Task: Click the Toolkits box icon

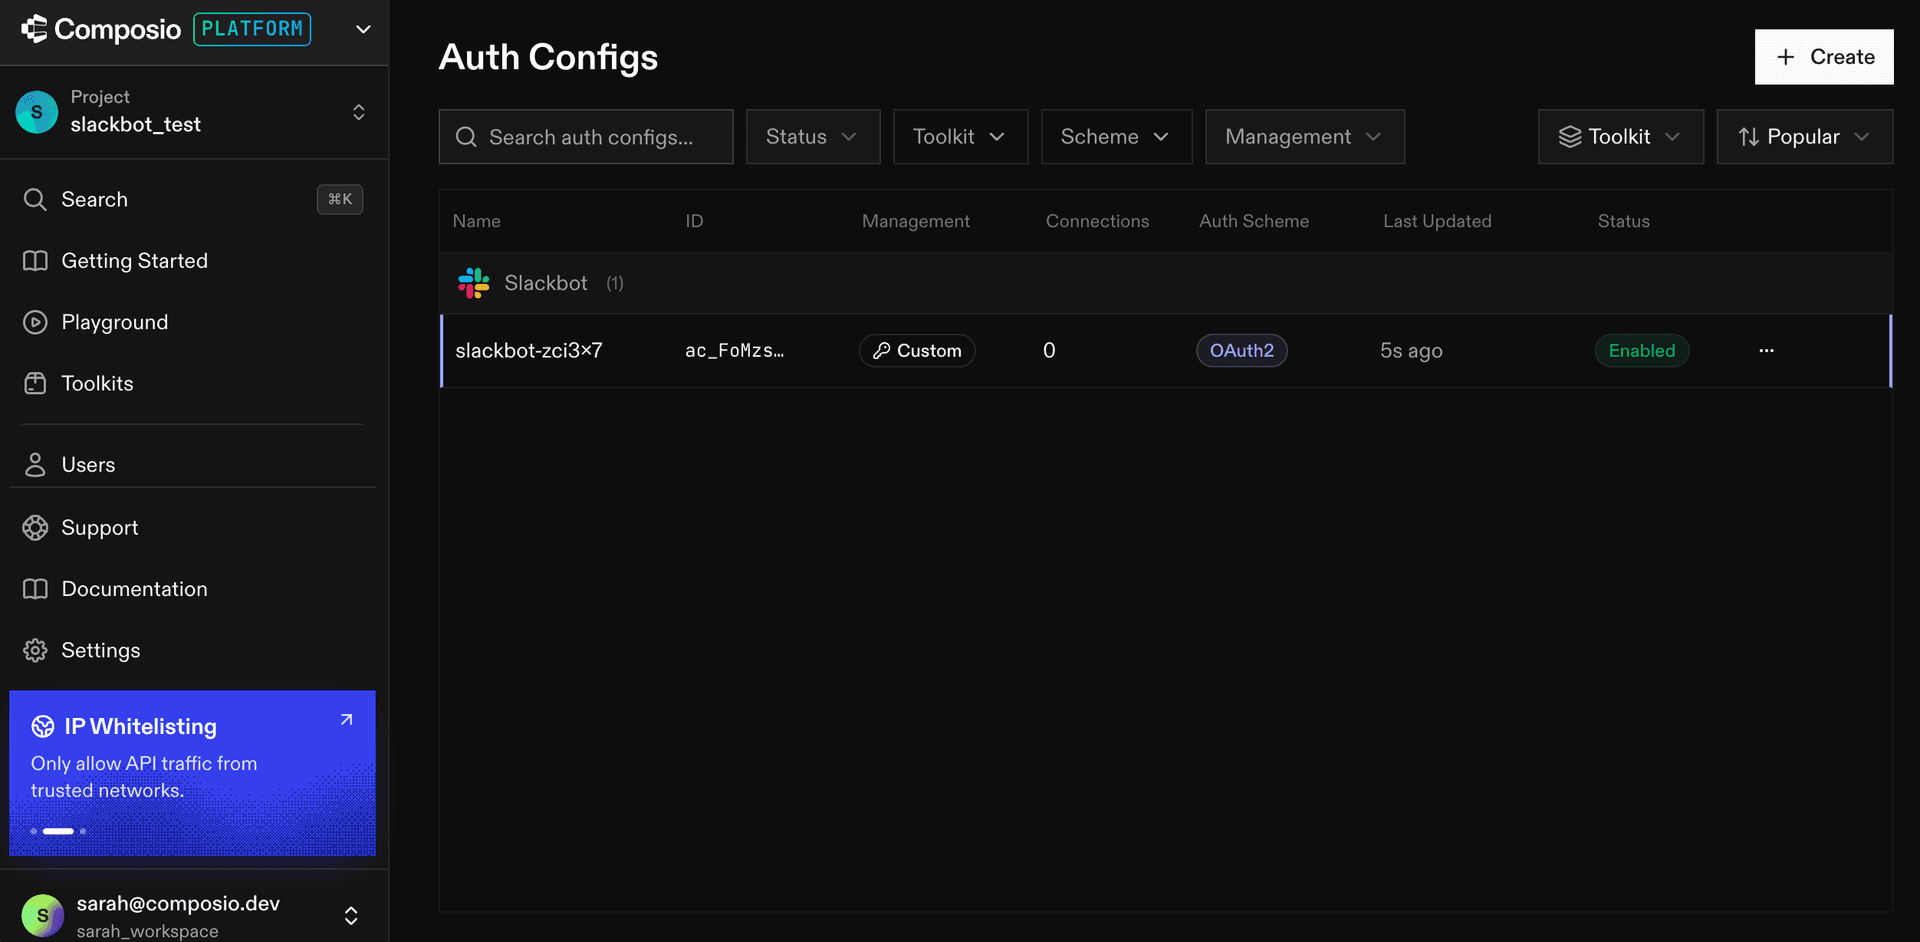Action: (35, 383)
